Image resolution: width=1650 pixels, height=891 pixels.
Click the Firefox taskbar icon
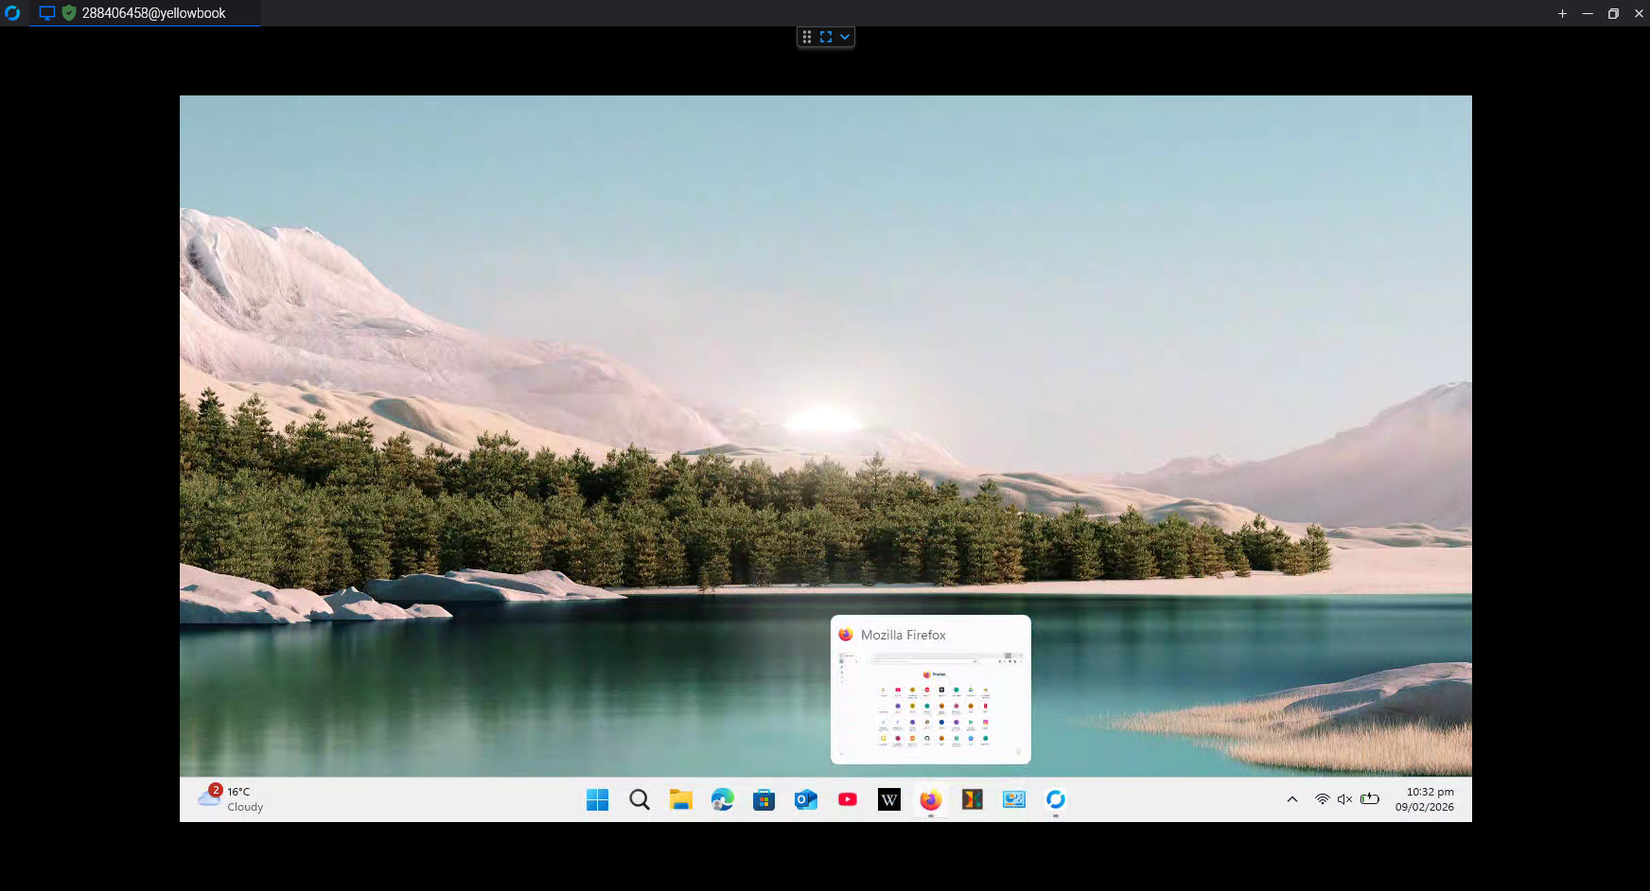click(931, 800)
